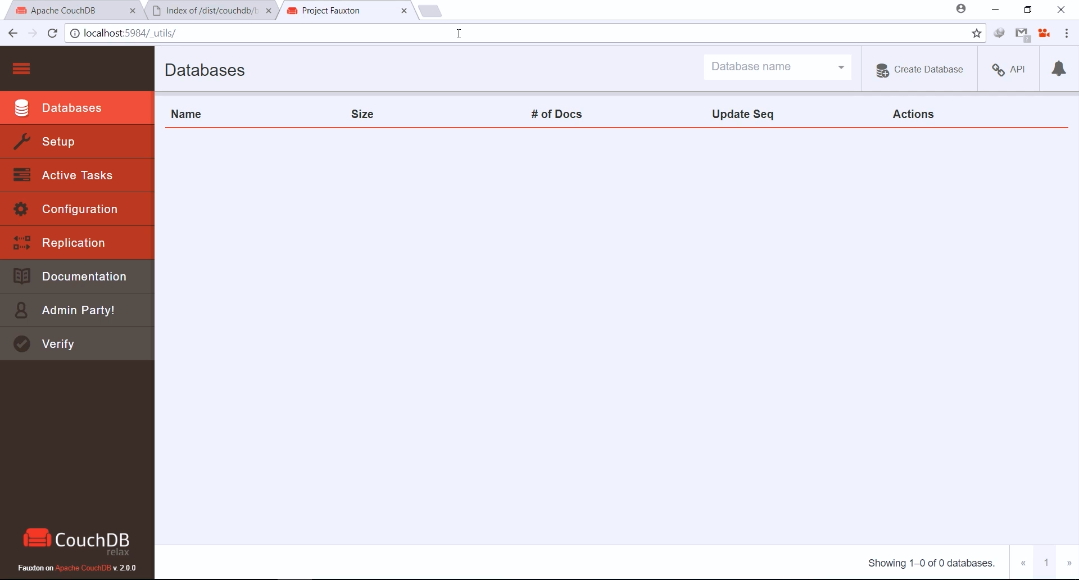Image resolution: width=1079 pixels, height=580 pixels.
Task: Go to the last page with double-arrow control
Action: [x=1068, y=562]
